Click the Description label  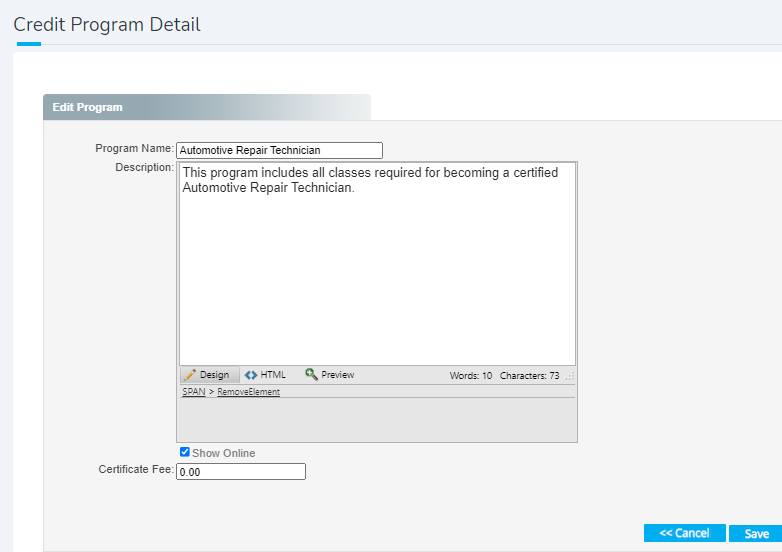point(145,168)
